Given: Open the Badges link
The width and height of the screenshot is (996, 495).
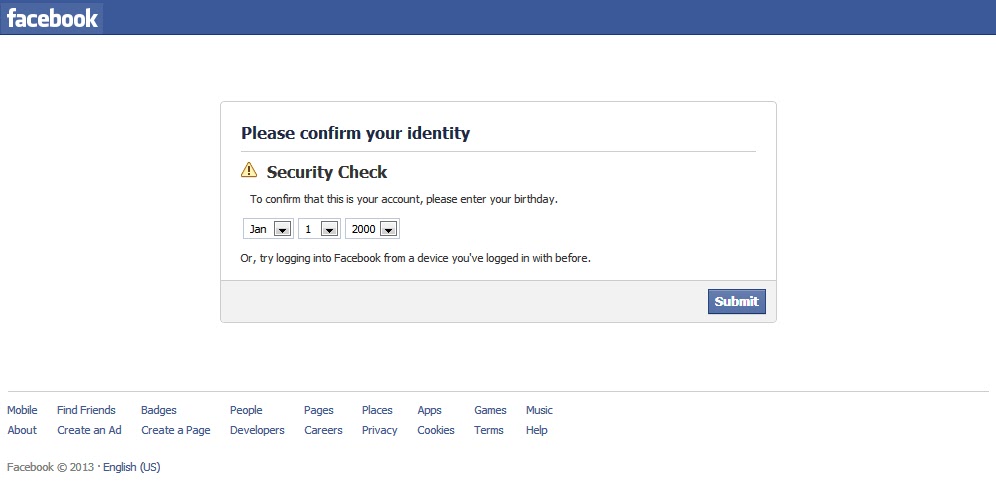Looking at the screenshot, I should 159,410.
